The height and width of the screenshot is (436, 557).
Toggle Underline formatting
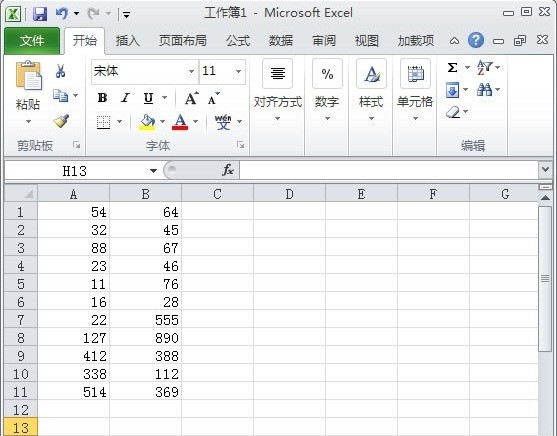click(x=148, y=98)
